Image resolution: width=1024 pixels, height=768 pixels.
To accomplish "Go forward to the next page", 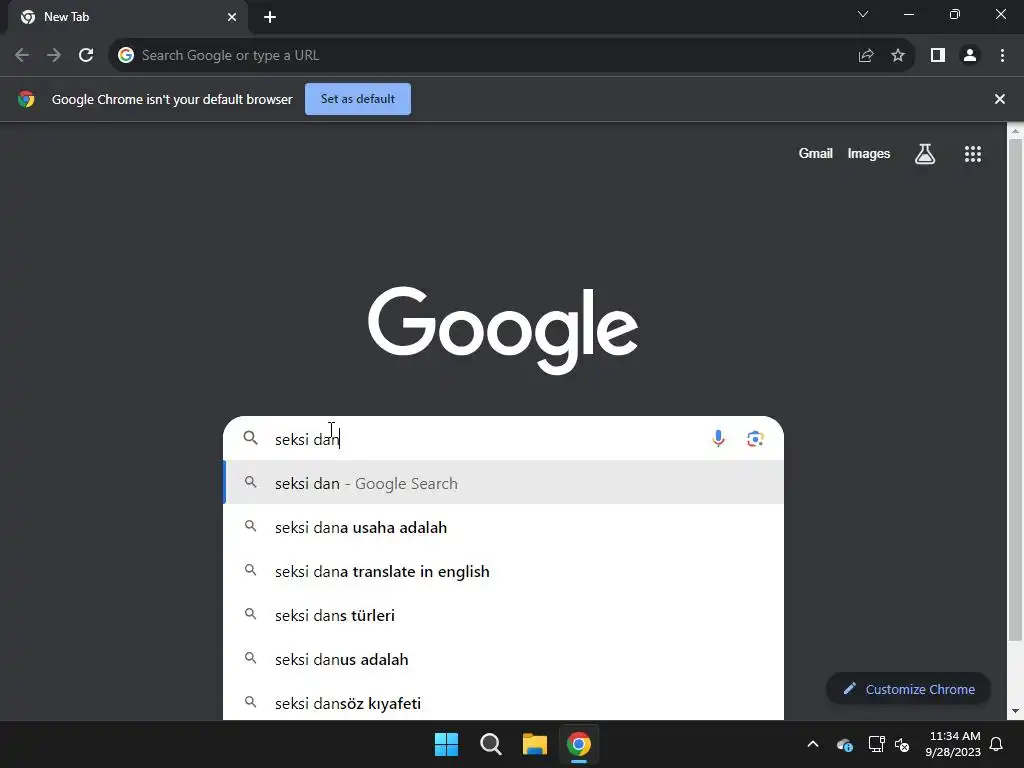I will pos(54,56).
